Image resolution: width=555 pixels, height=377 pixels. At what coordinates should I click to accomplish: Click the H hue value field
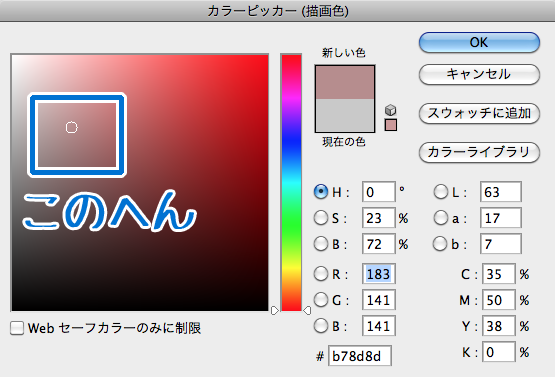(378, 192)
